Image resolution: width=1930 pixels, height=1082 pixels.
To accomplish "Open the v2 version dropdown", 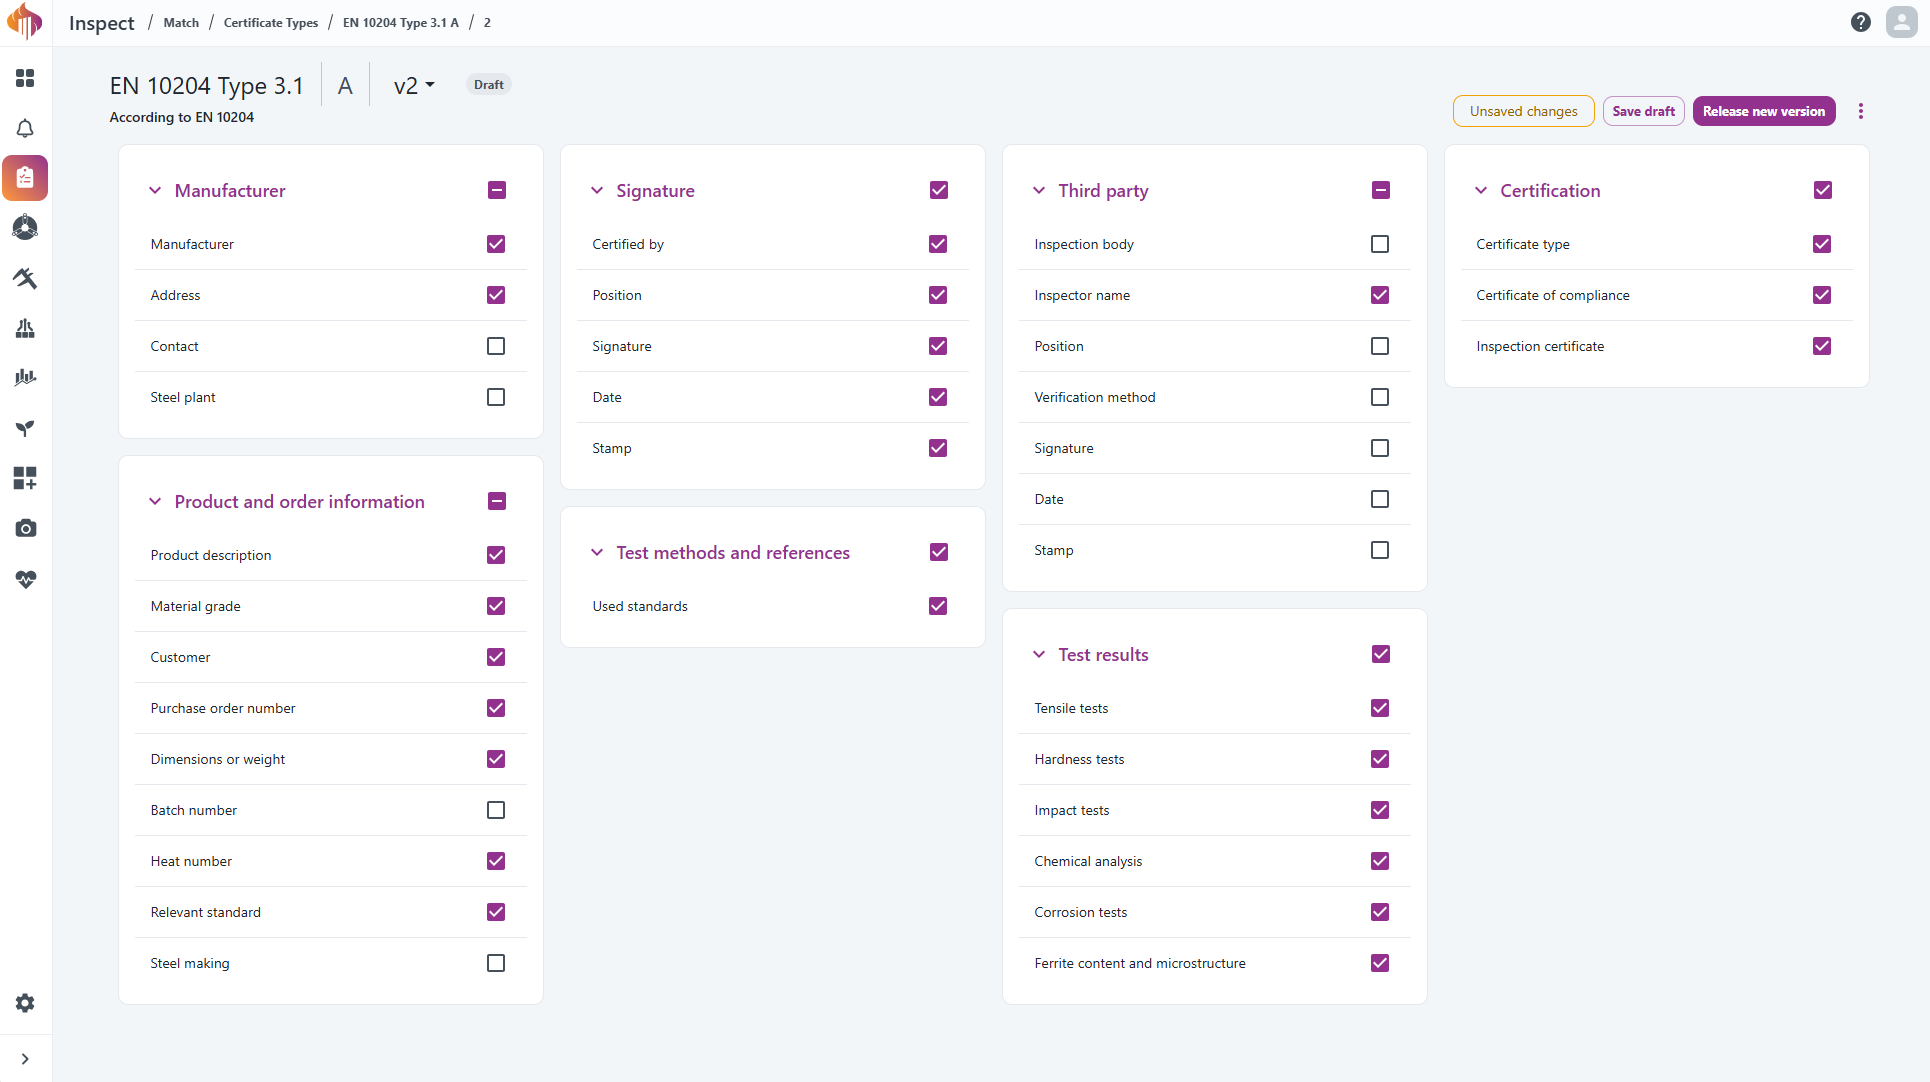I will (x=414, y=86).
